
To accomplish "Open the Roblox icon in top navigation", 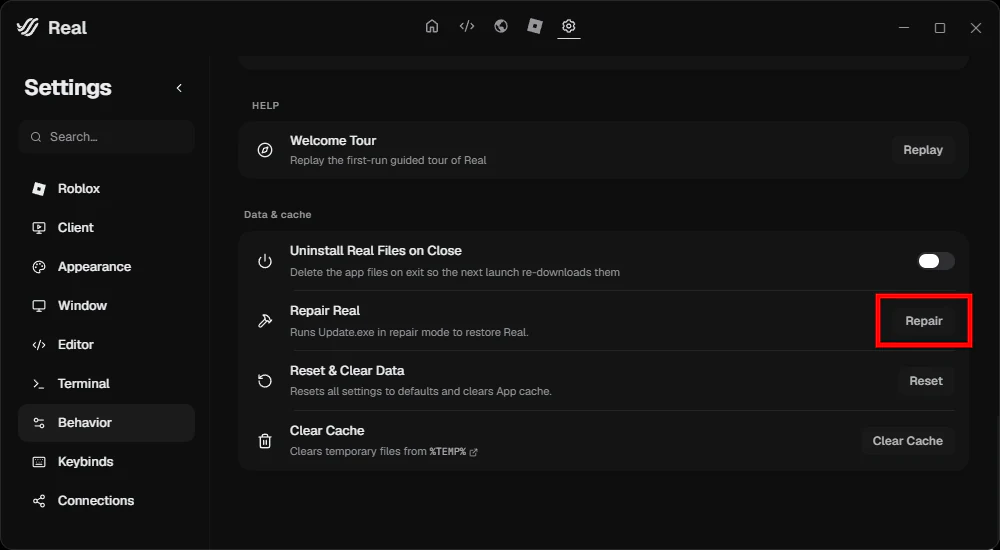I will coord(534,26).
